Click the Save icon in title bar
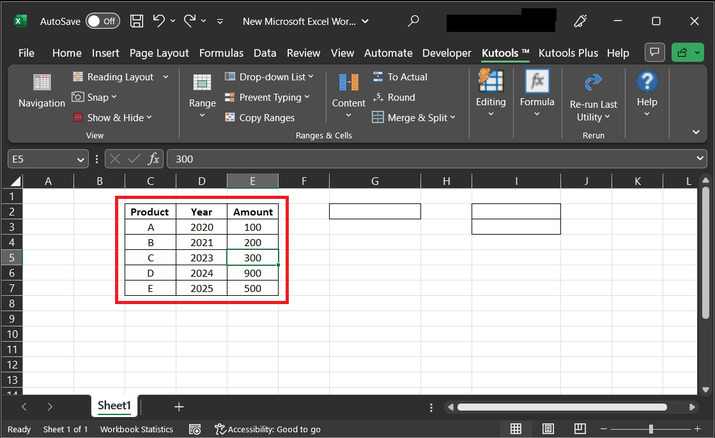Viewport: 715px width, 438px height. 137,20
